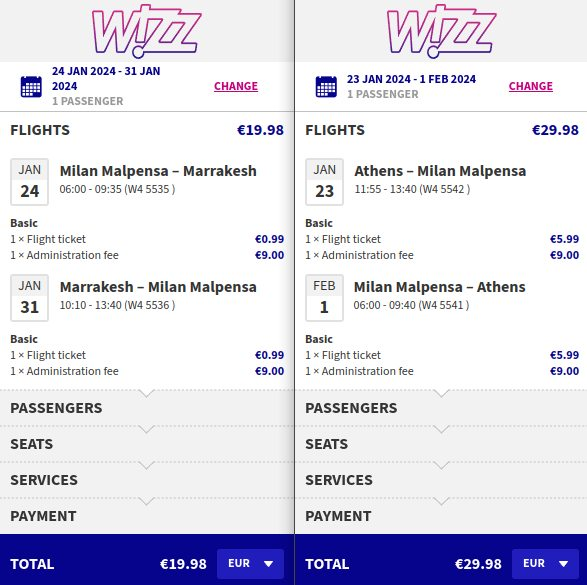Open Flights section header showing €29.98
The height and width of the screenshot is (585, 587).
(x=441, y=130)
